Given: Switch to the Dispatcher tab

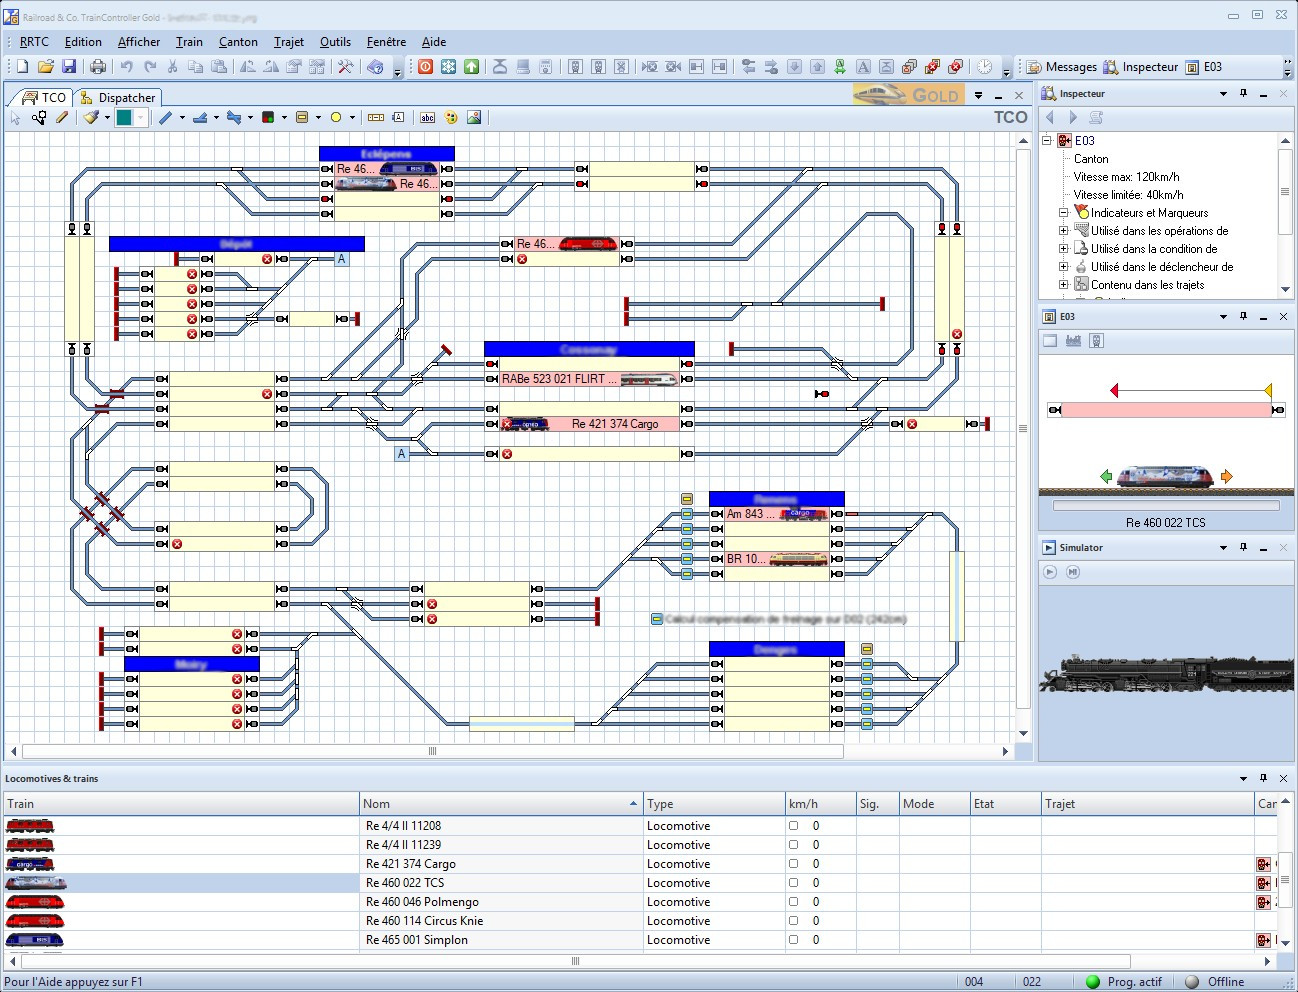Looking at the screenshot, I should pos(118,98).
